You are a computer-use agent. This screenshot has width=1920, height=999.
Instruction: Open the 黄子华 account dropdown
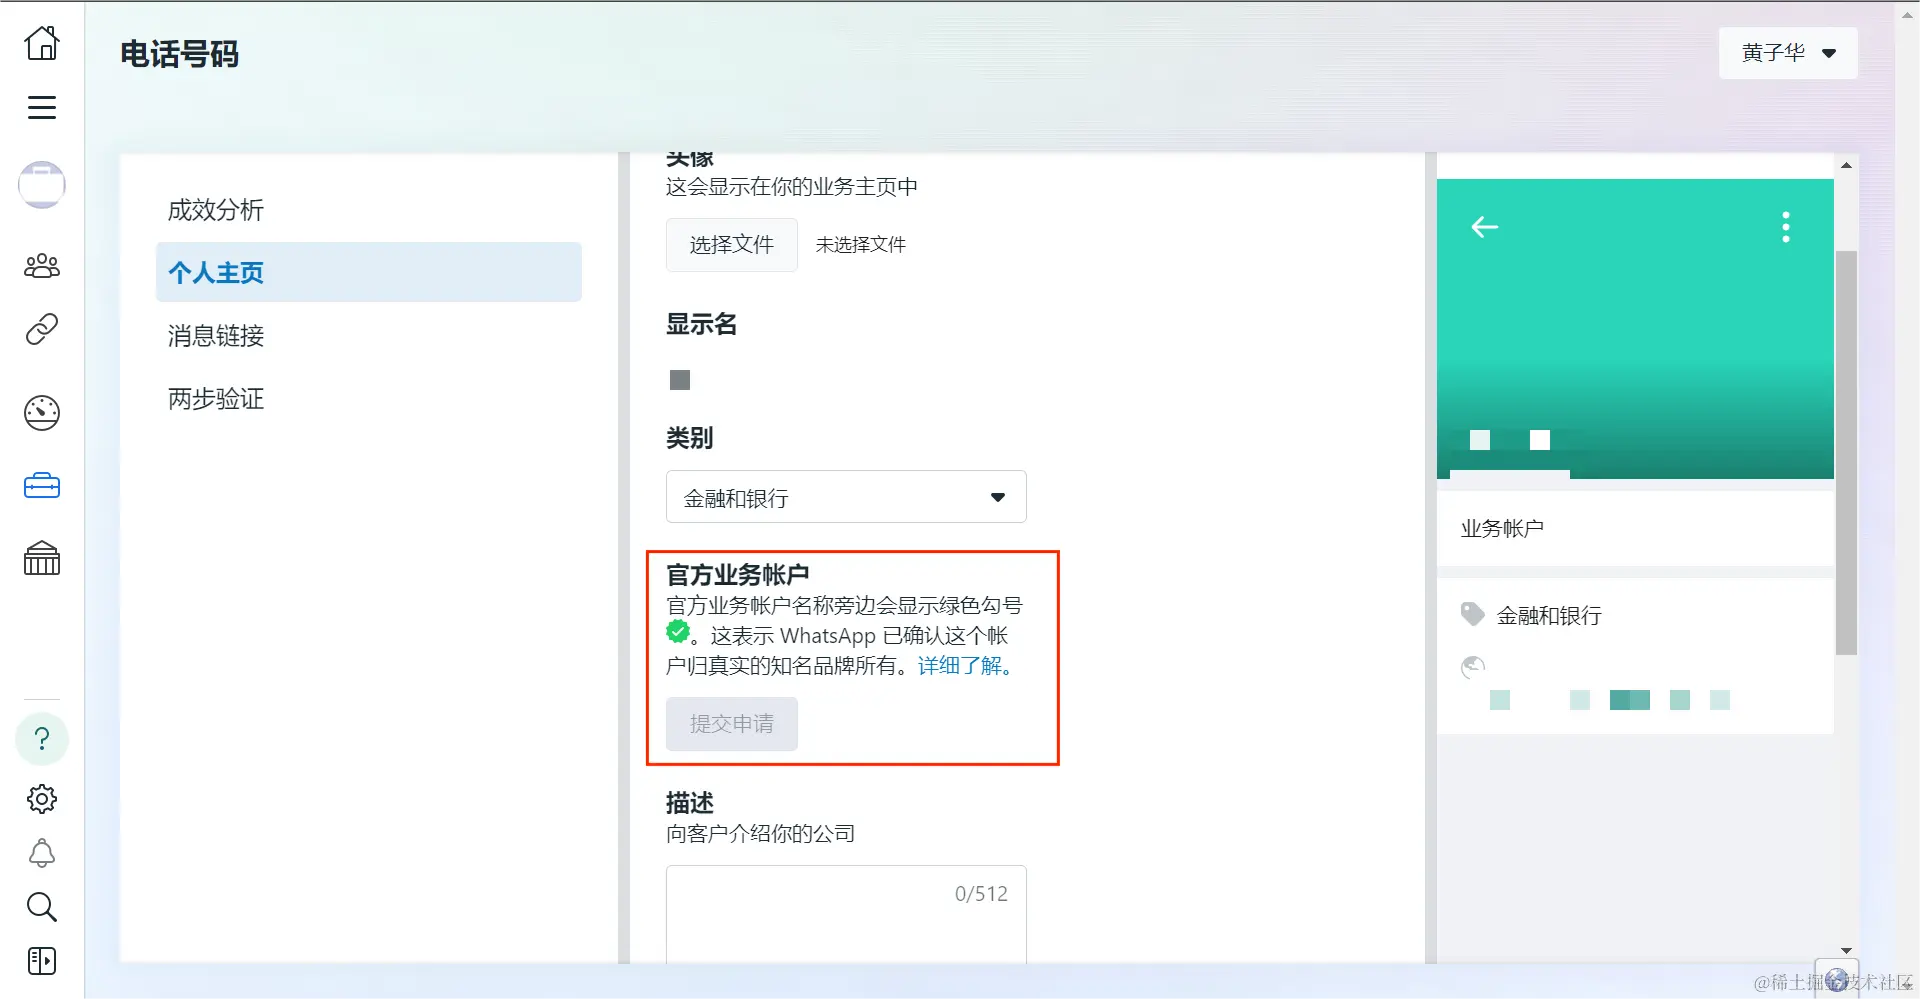pyautogui.click(x=1788, y=53)
